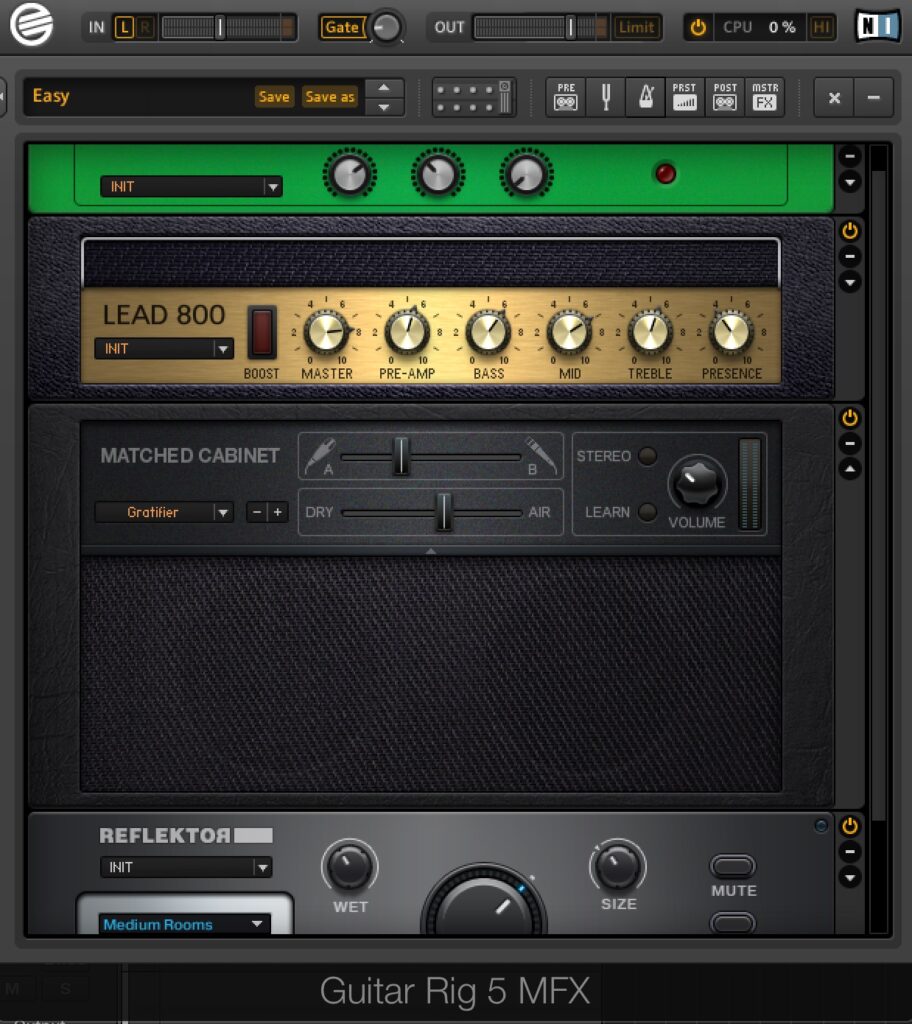Expand the green pedal module down arrow
Screen dimensions: 912x1024
850,182
